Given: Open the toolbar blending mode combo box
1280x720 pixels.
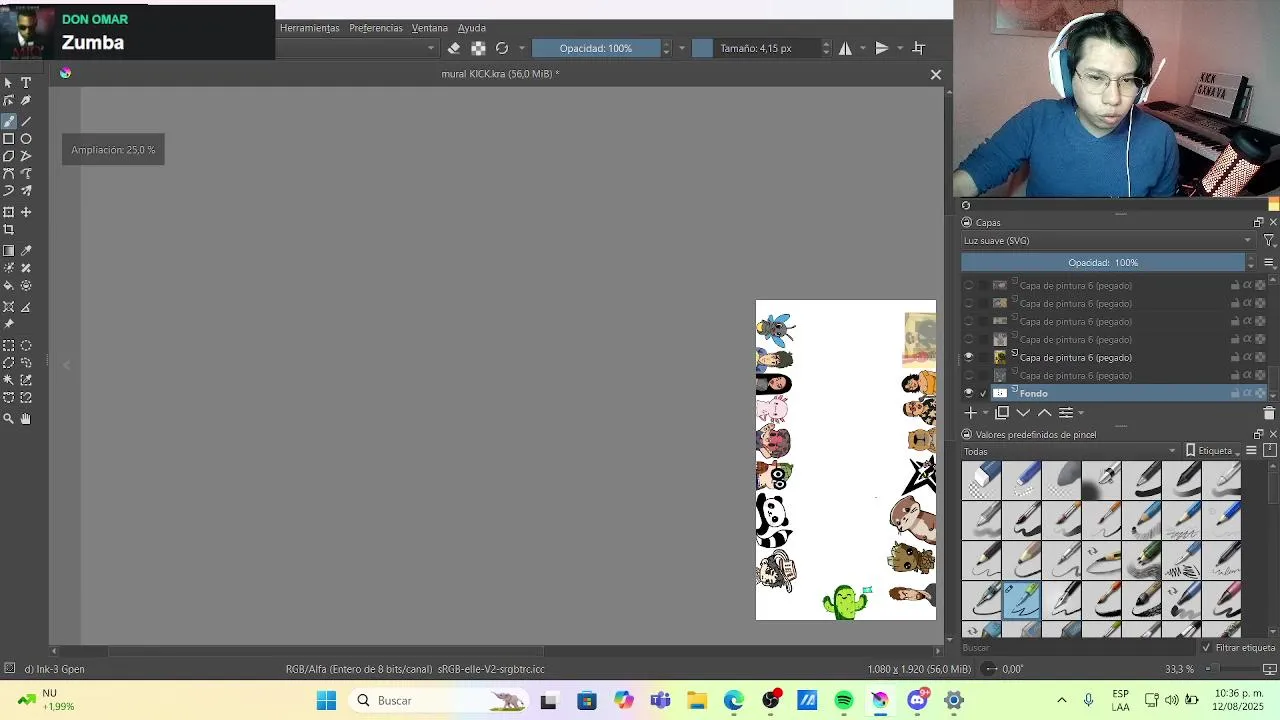Looking at the screenshot, I should (x=357, y=48).
